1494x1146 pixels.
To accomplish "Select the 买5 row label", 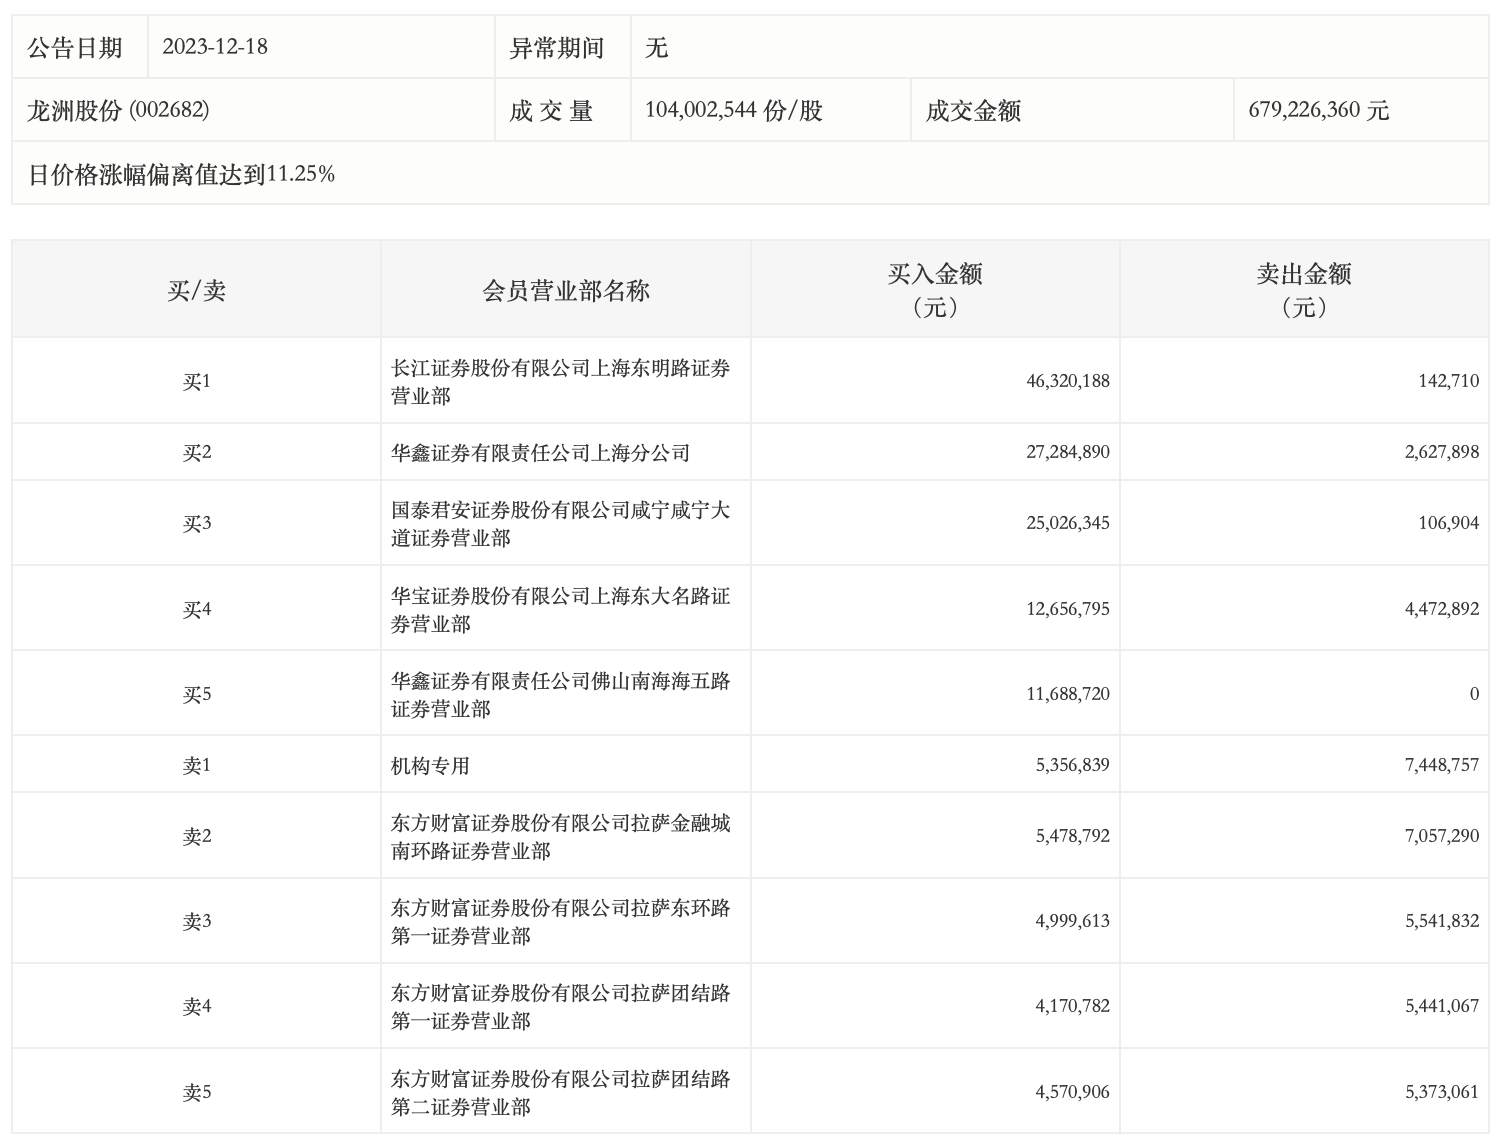I will [197, 694].
